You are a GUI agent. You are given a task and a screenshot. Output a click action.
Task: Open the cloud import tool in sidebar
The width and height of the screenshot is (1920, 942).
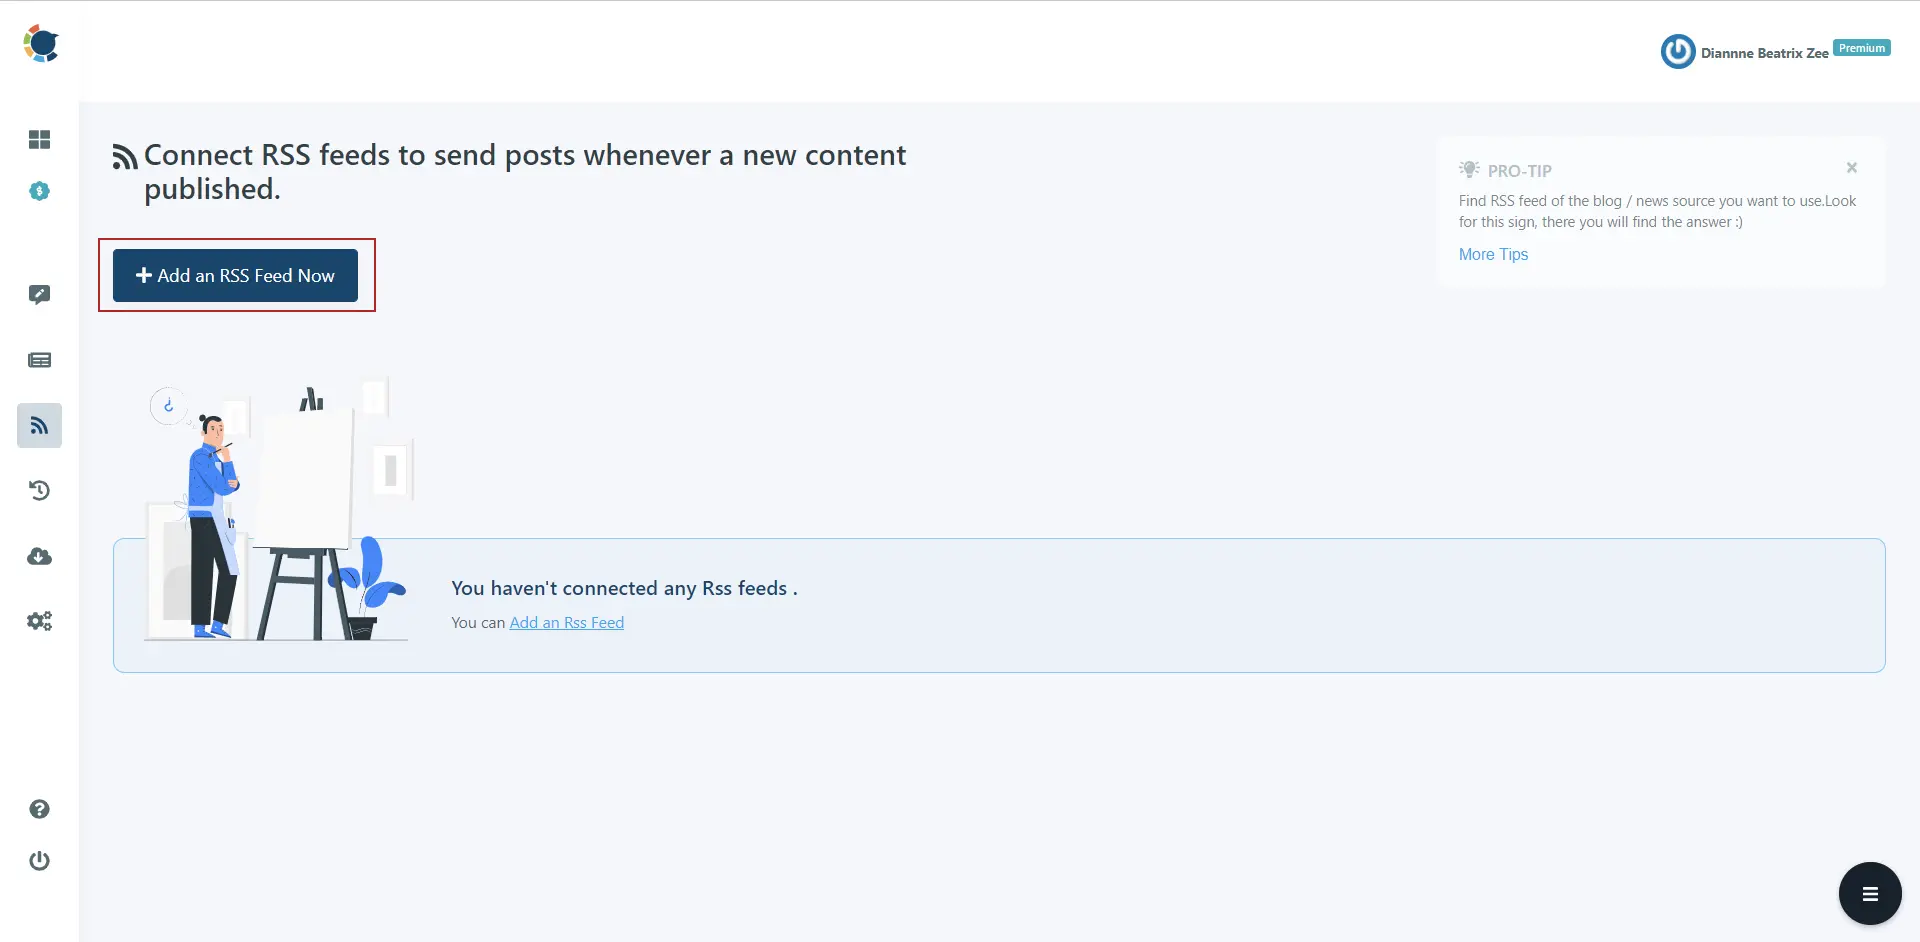tap(39, 557)
